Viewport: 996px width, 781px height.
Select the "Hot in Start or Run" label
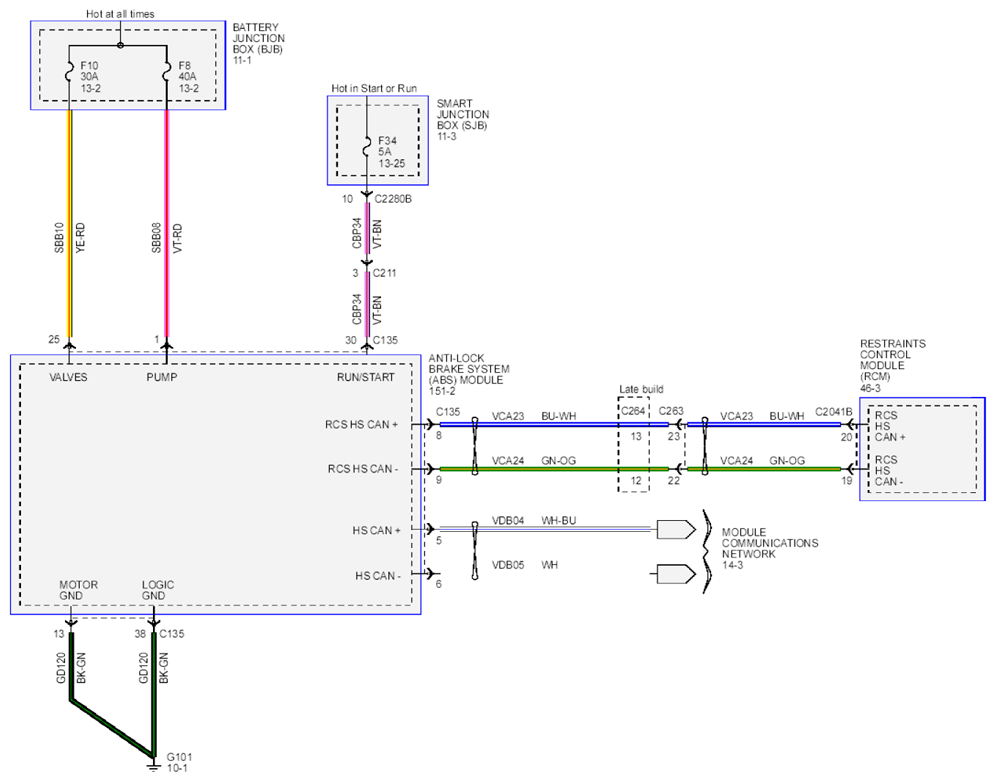tap(374, 88)
